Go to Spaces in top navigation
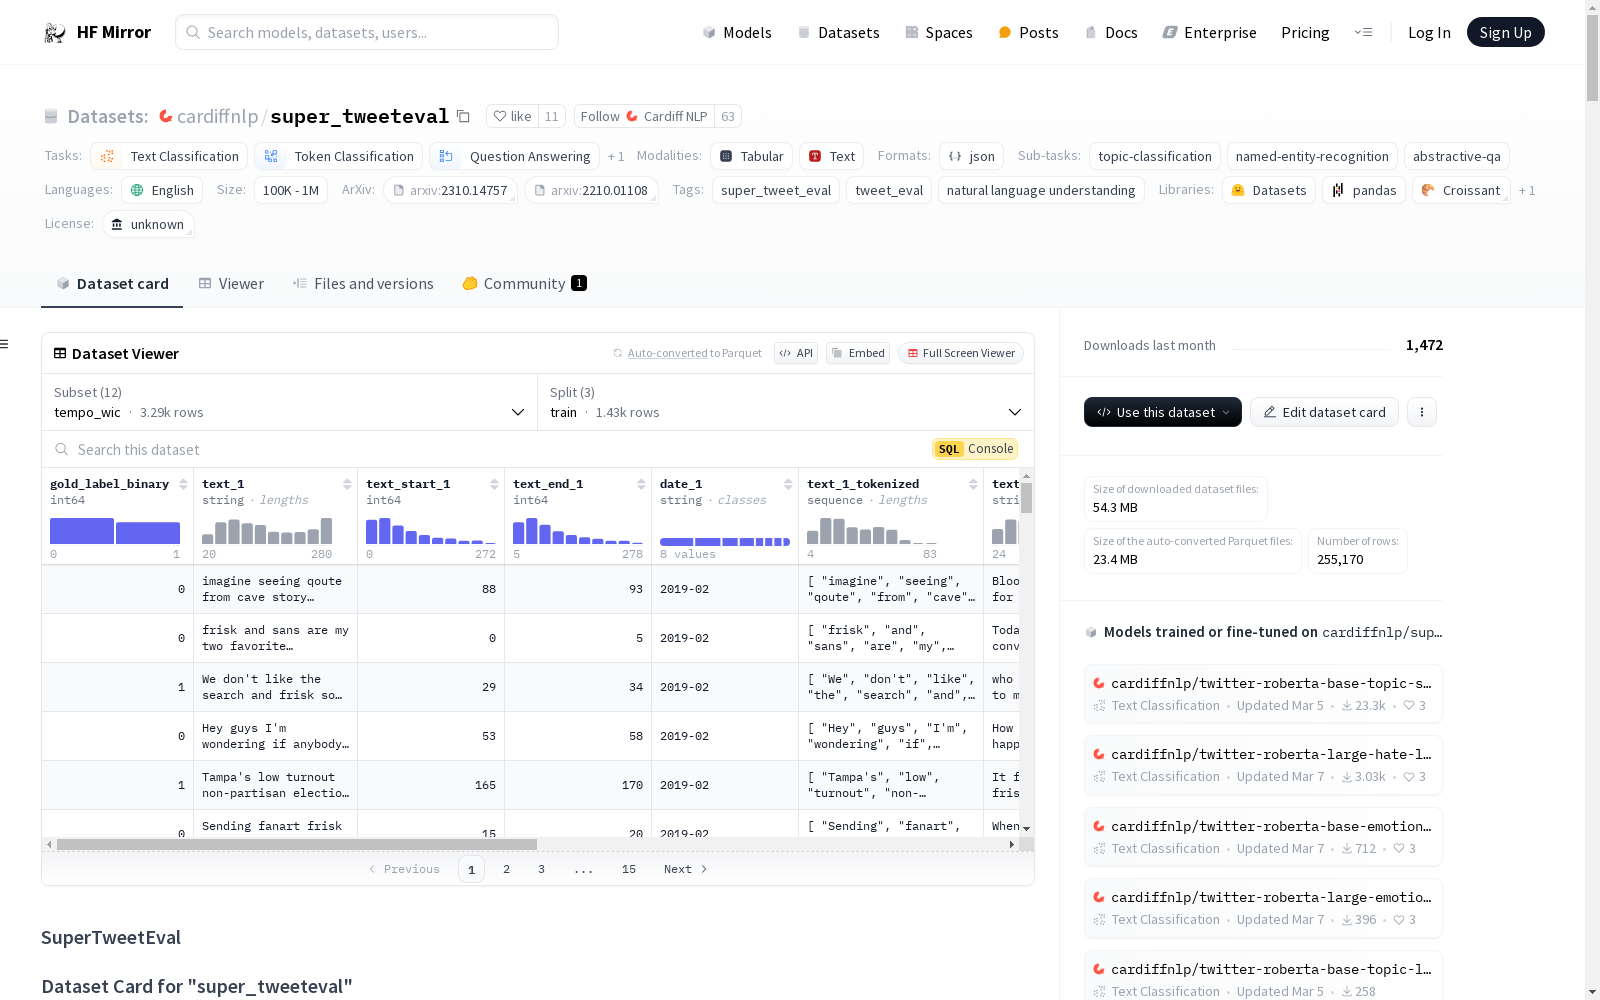The image size is (1600, 1000). click(x=938, y=32)
